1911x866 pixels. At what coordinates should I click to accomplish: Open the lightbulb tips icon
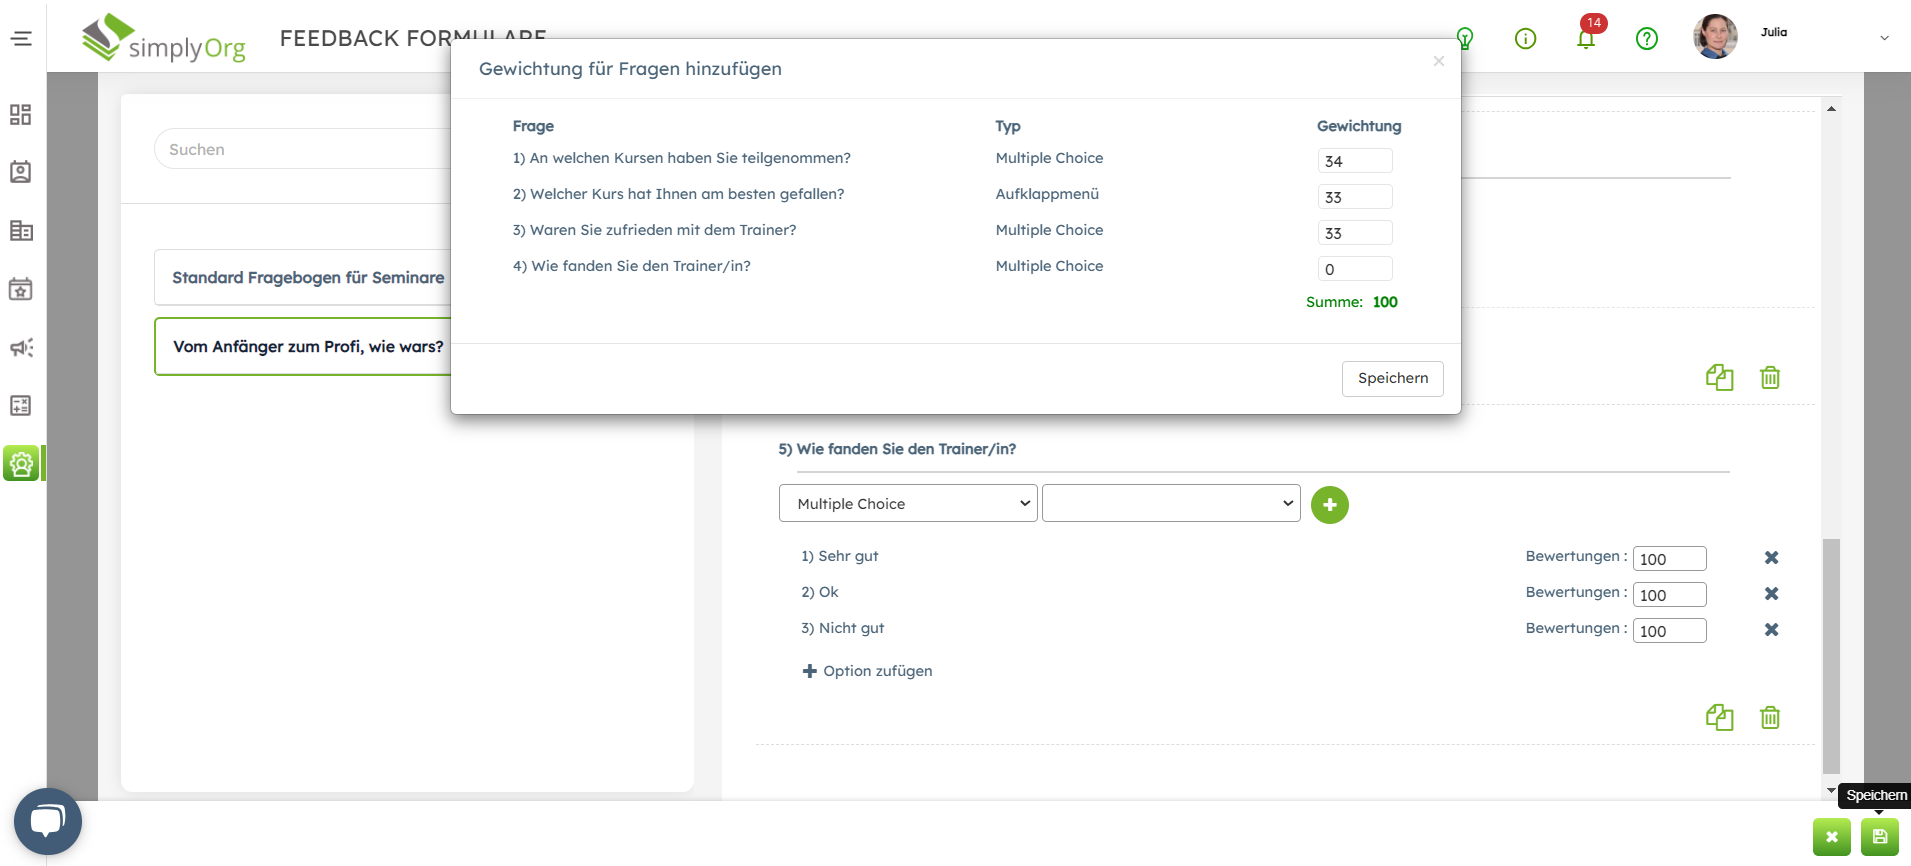(x=1465, y=39)
